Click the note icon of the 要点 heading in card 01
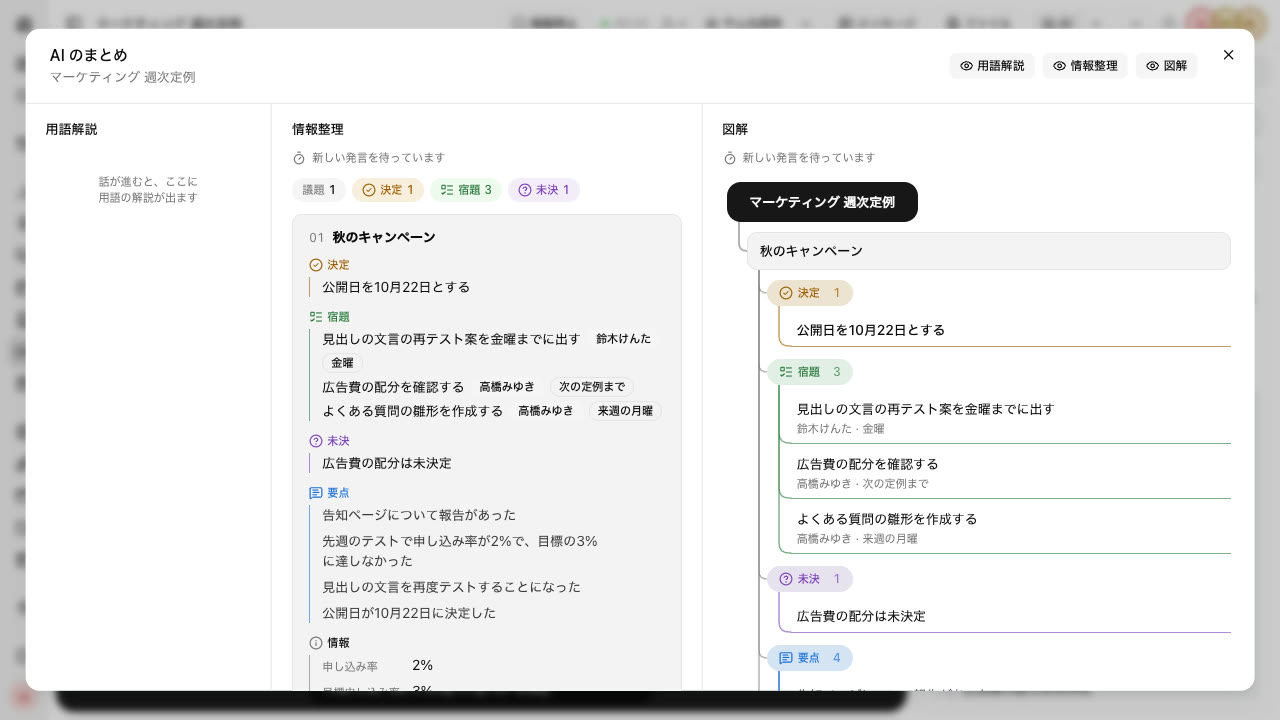 coord(316,493)
